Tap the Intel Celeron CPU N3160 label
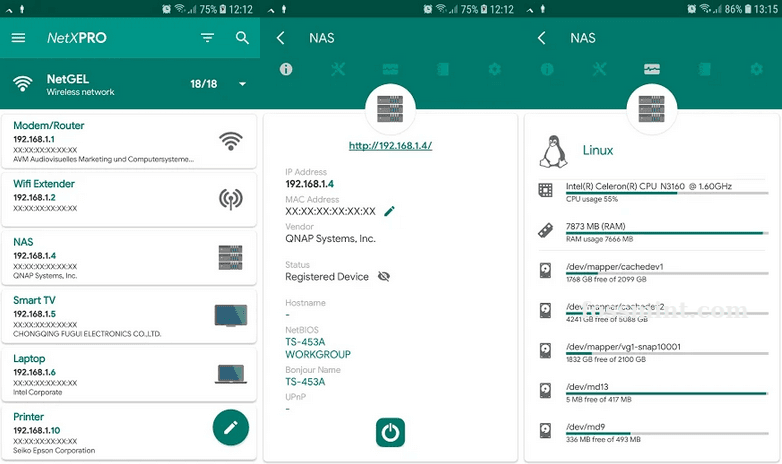This screenshot has height=464, width=782. click(x=649, y=186)
